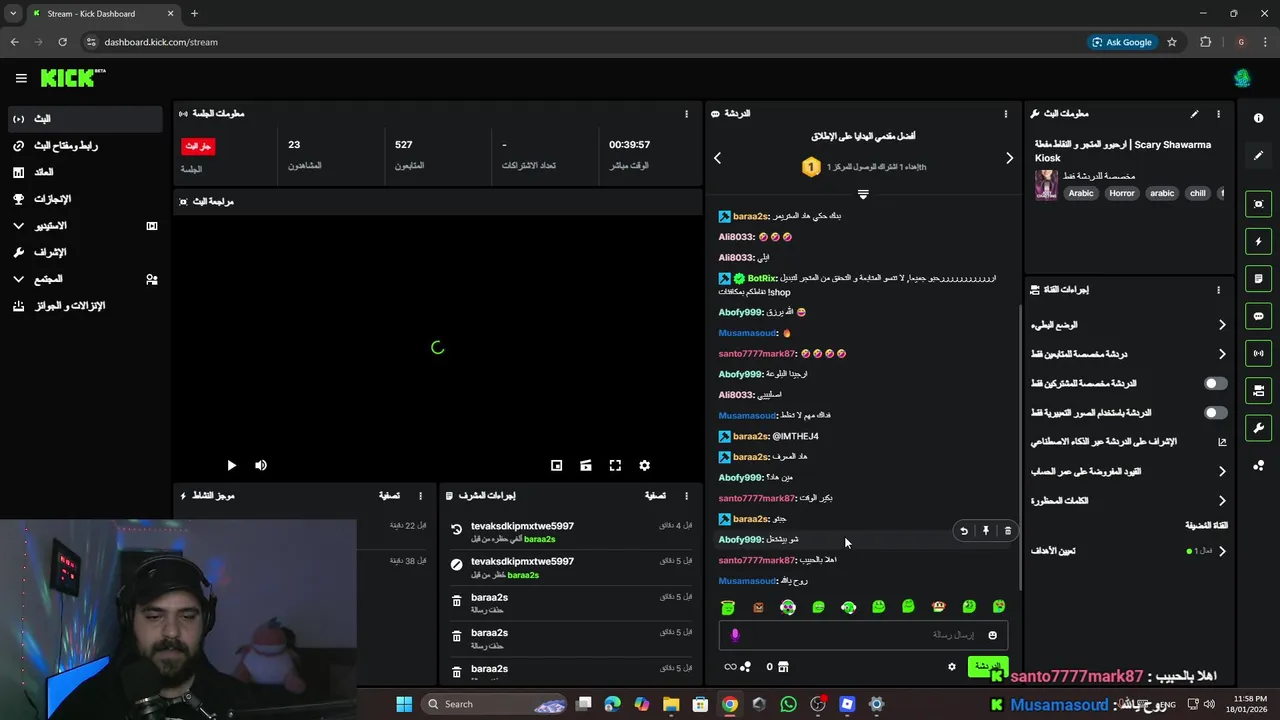Screen dimensions: 1280x720
Task: Open the session info panel three-dot menu
Action: pos(686,114)
